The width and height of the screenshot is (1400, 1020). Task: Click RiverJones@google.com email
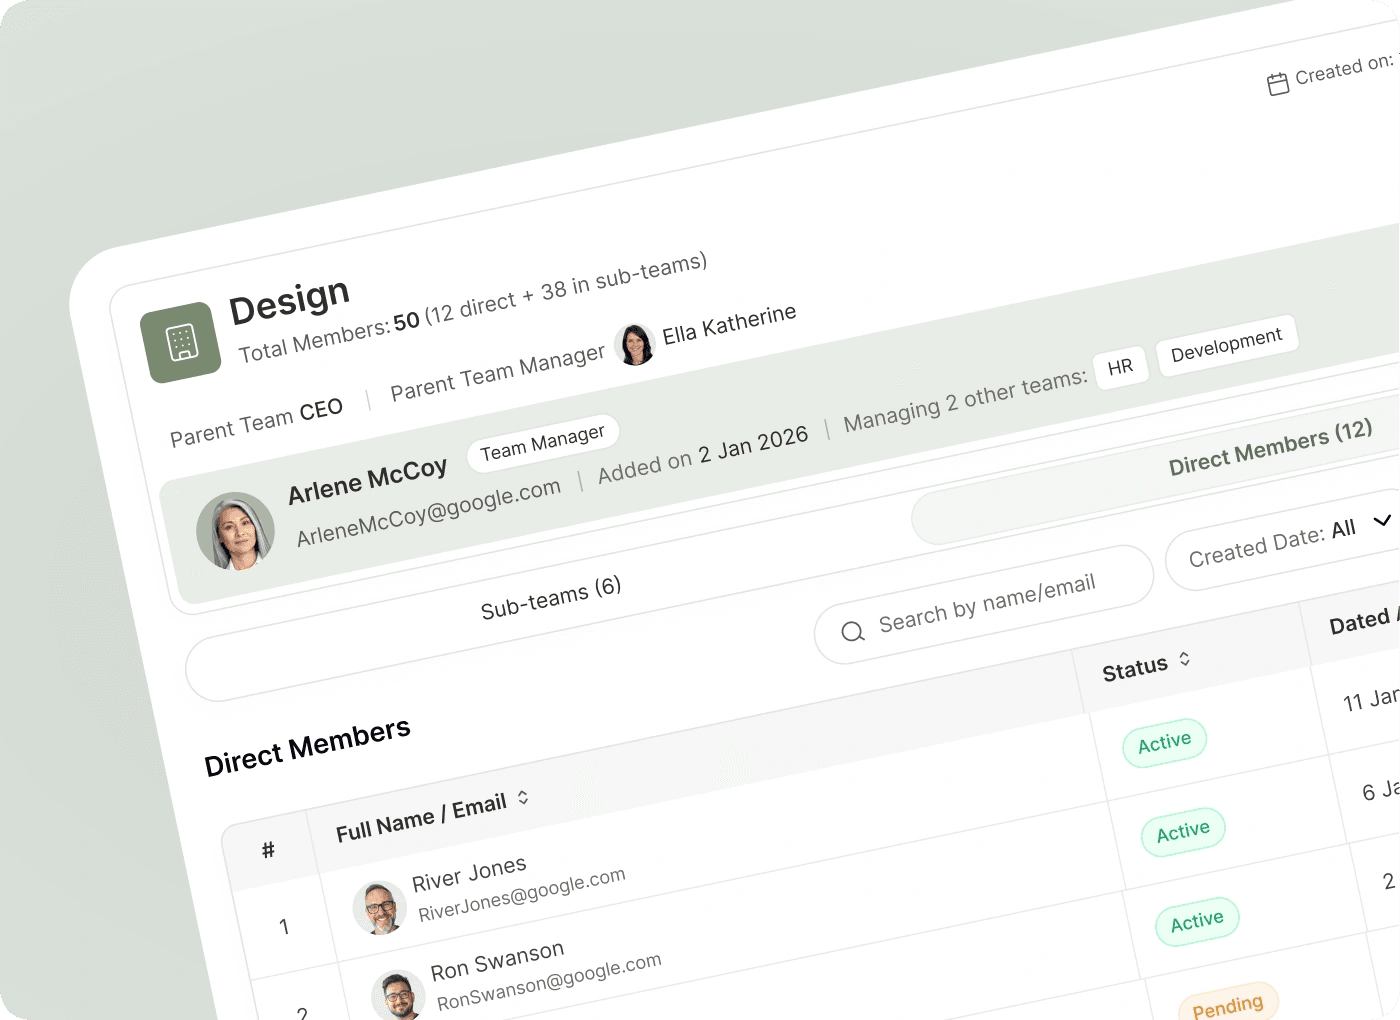coord(522,894)
